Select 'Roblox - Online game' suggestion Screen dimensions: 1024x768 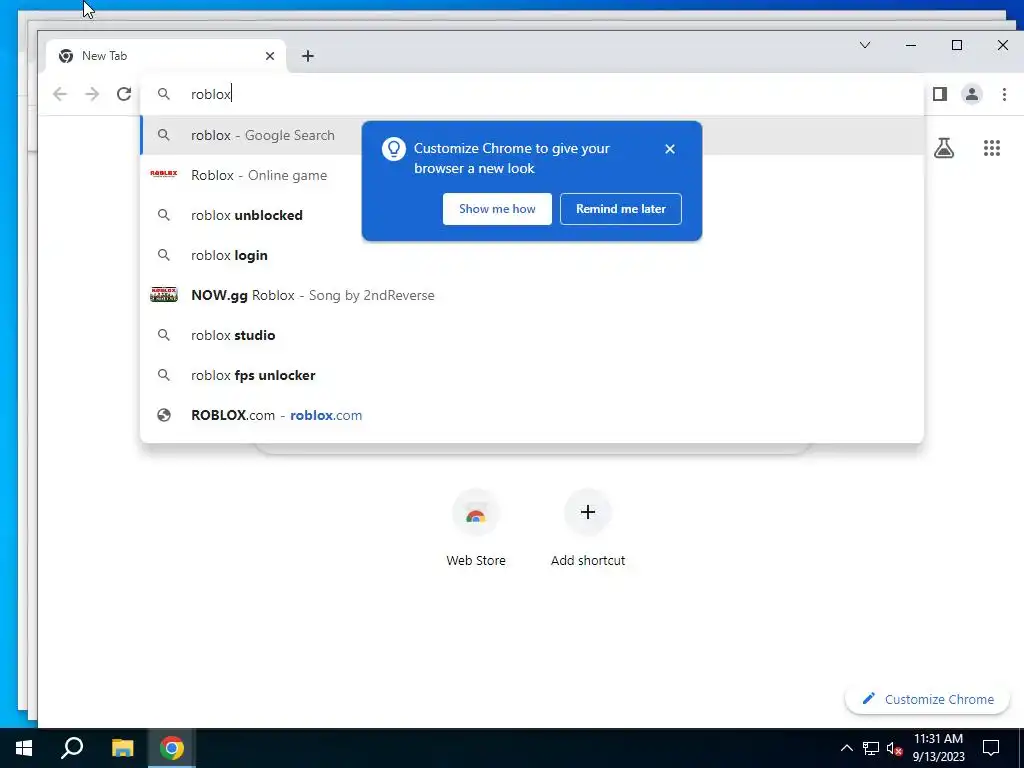point(532,175)
